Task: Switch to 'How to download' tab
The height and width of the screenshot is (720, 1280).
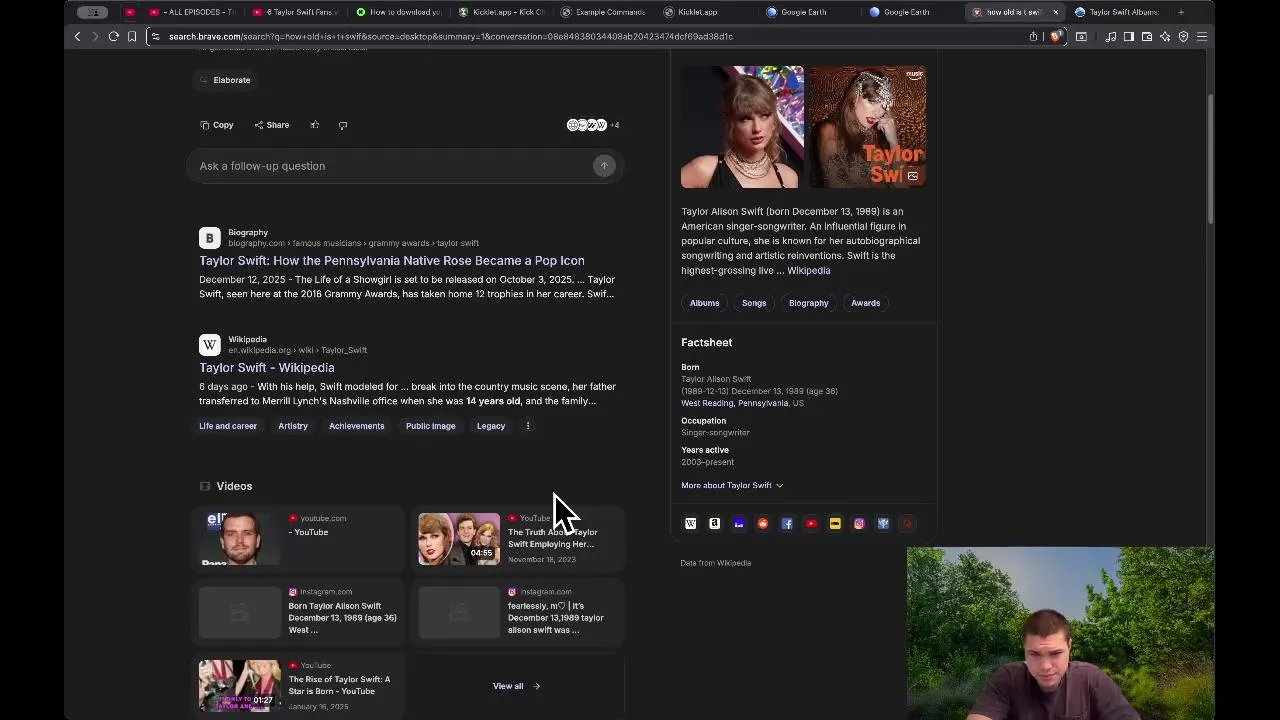Action: pyautogui.click(x=398, y=12)
